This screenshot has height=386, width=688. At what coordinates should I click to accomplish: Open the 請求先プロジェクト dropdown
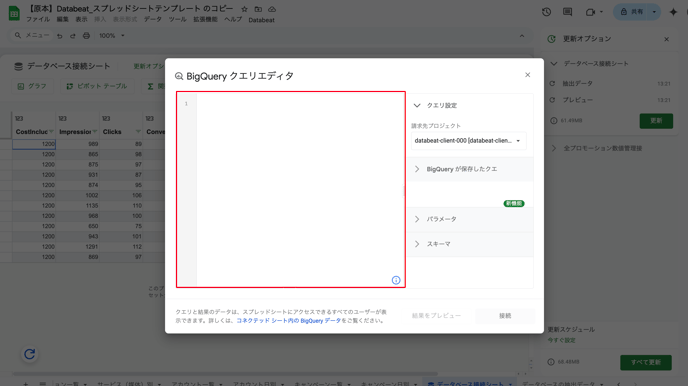coord(468,141)
